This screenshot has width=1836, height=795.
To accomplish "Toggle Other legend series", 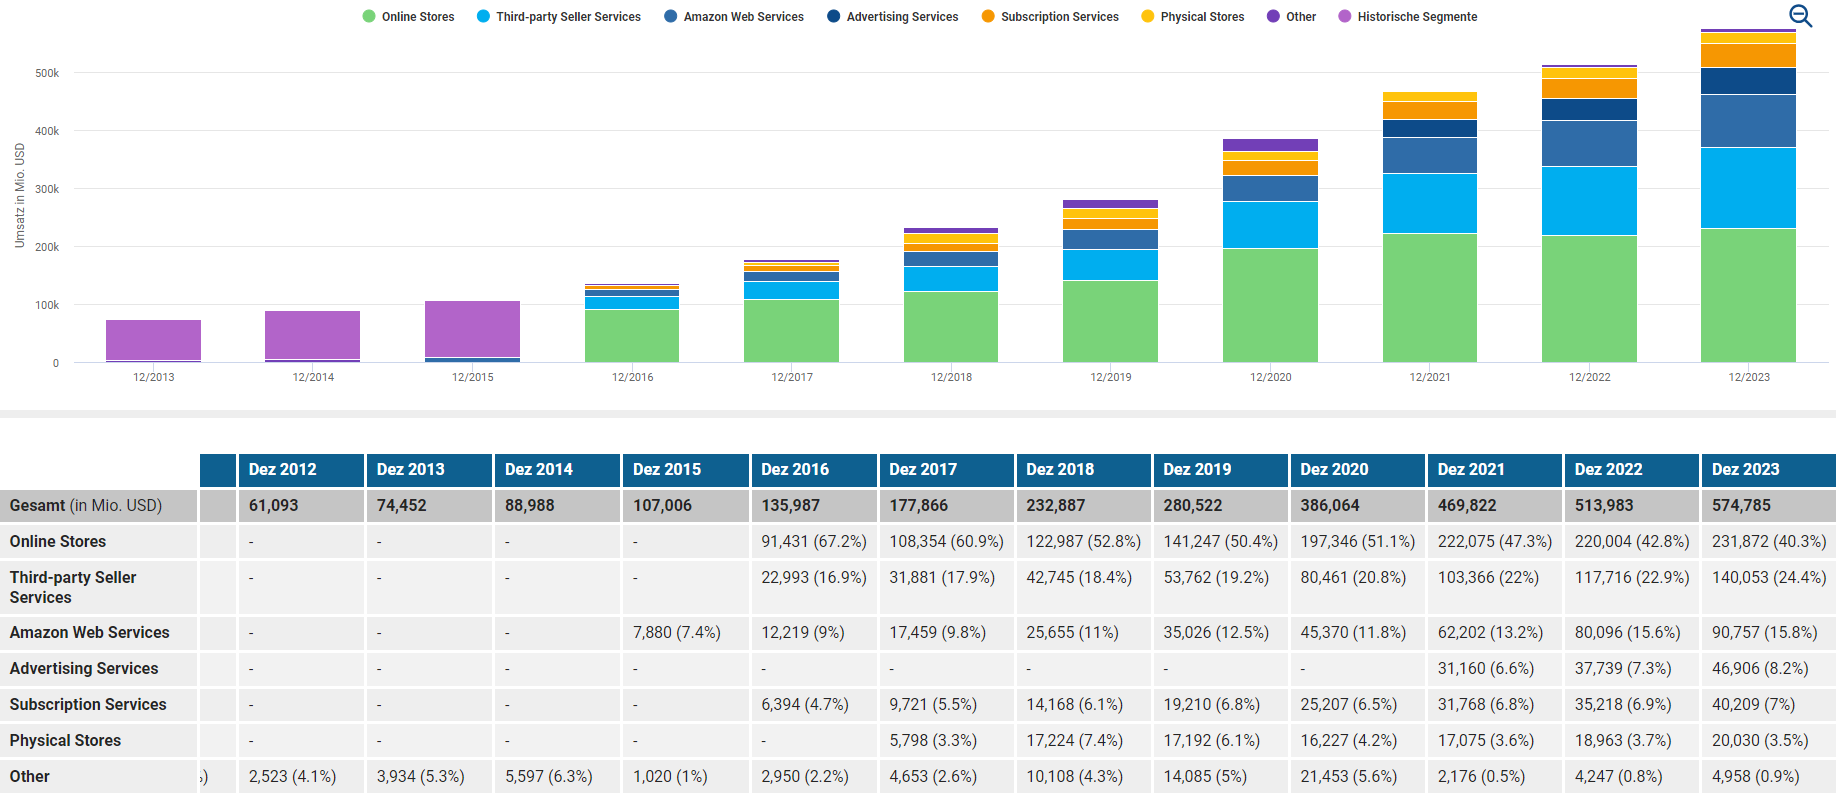I will tap(1291, 17).
